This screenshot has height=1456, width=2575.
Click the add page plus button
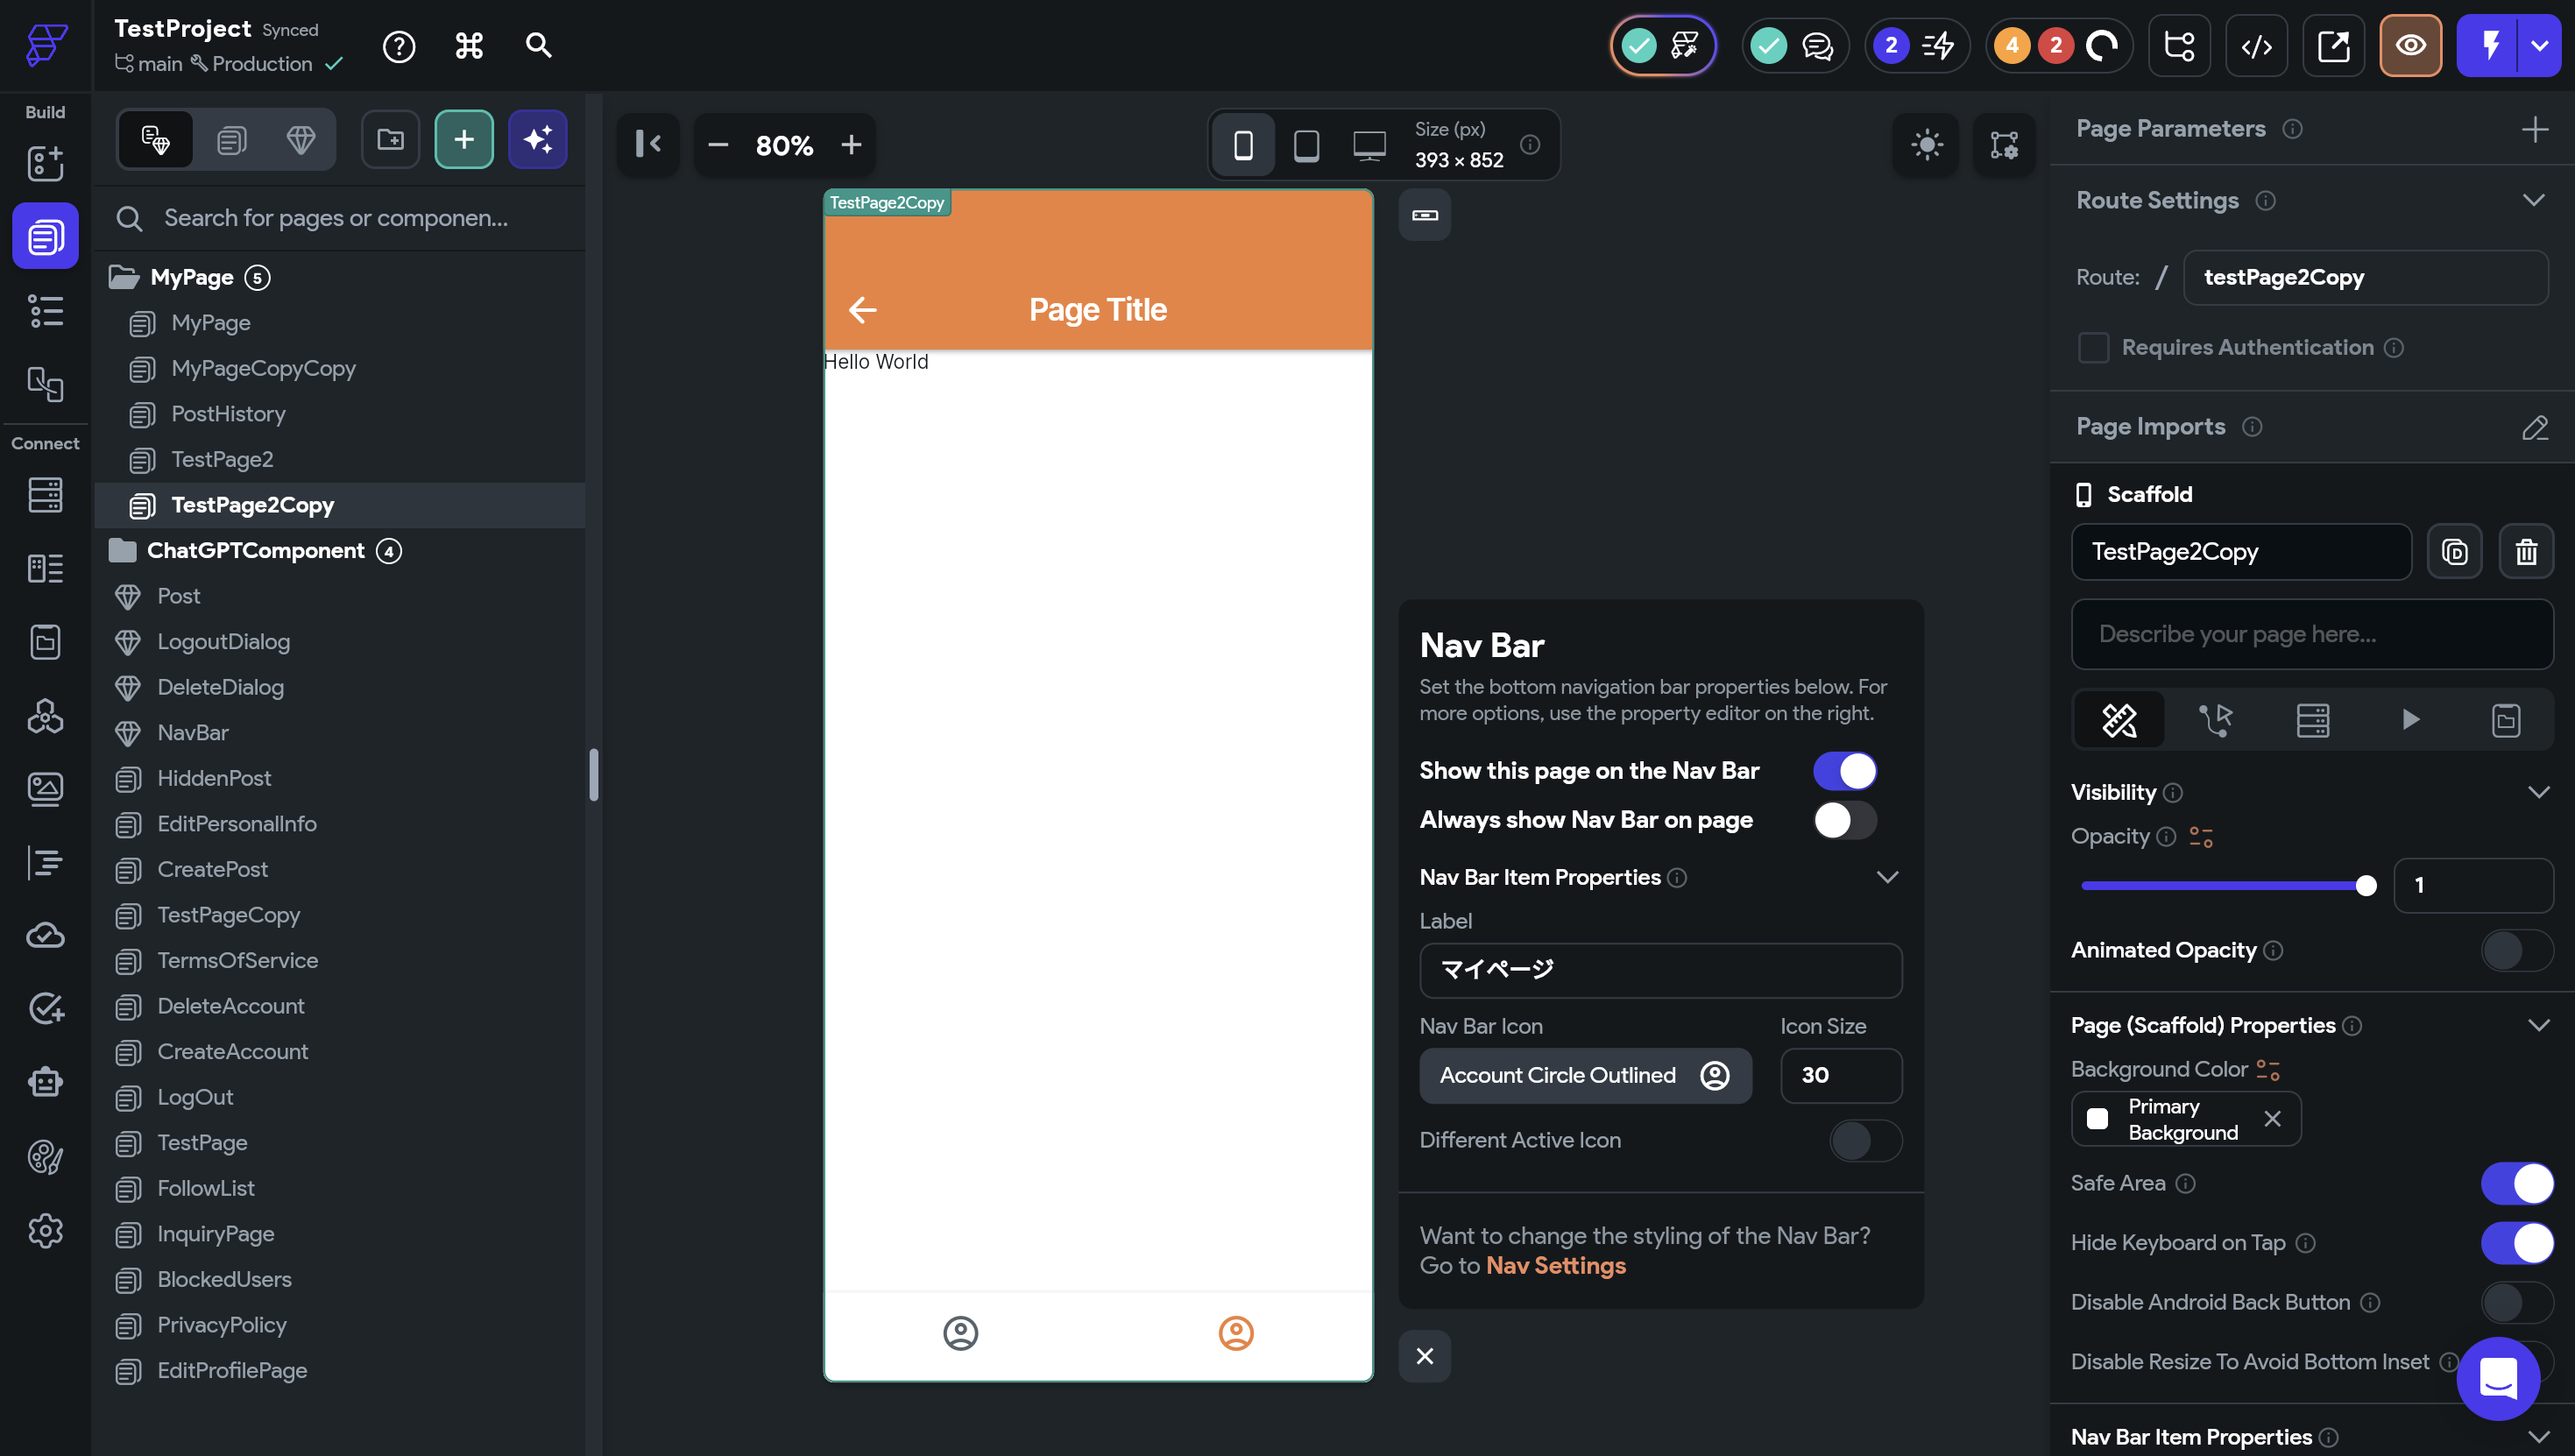click(x=463, y=140)
